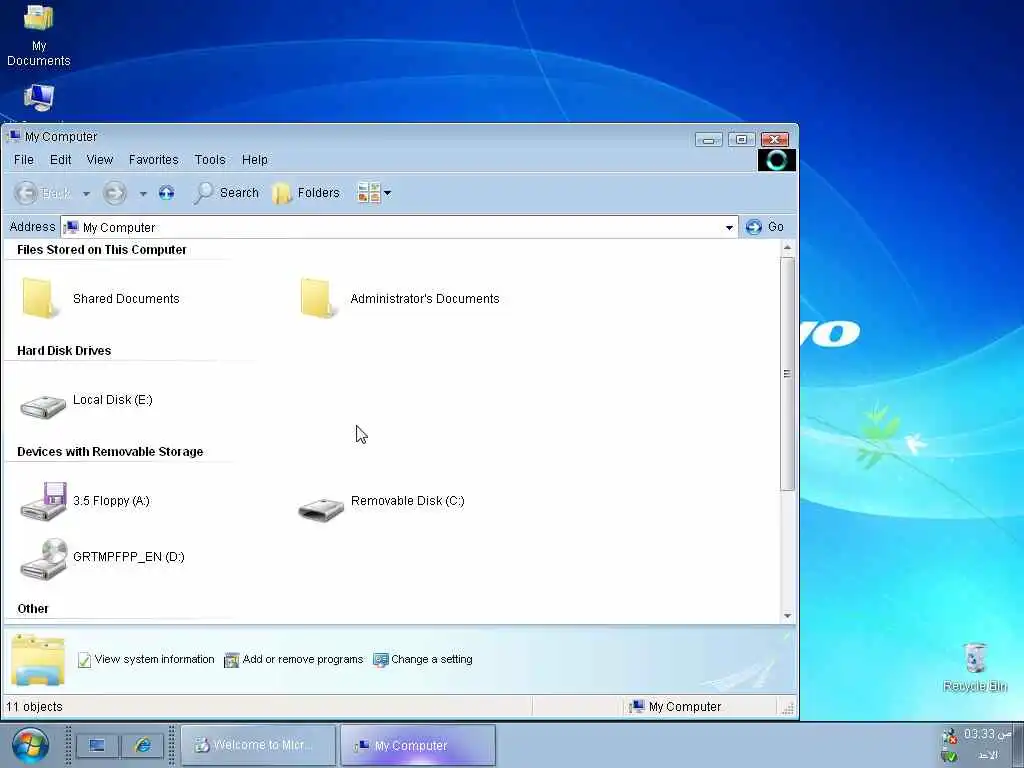Screen dimensions: 1024x768
Task: Click the large folder icon in details pane
Action: pos(38,660)
